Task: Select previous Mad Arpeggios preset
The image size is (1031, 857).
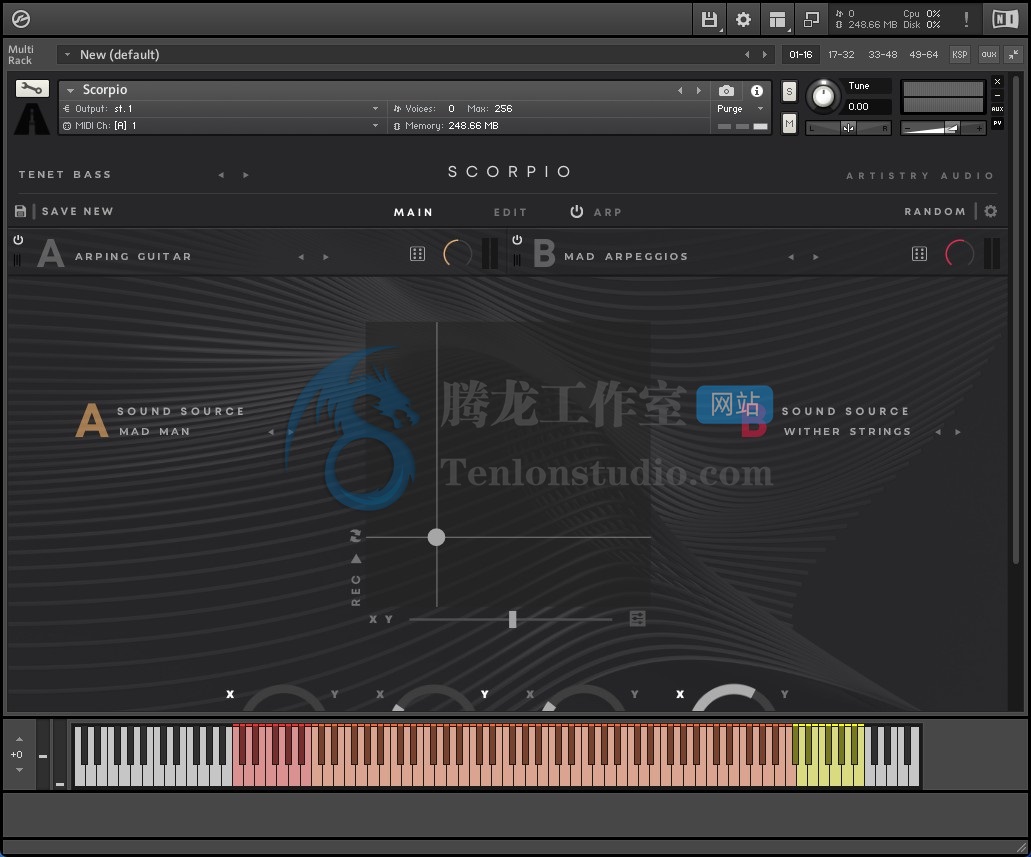Action: [791, 257]
